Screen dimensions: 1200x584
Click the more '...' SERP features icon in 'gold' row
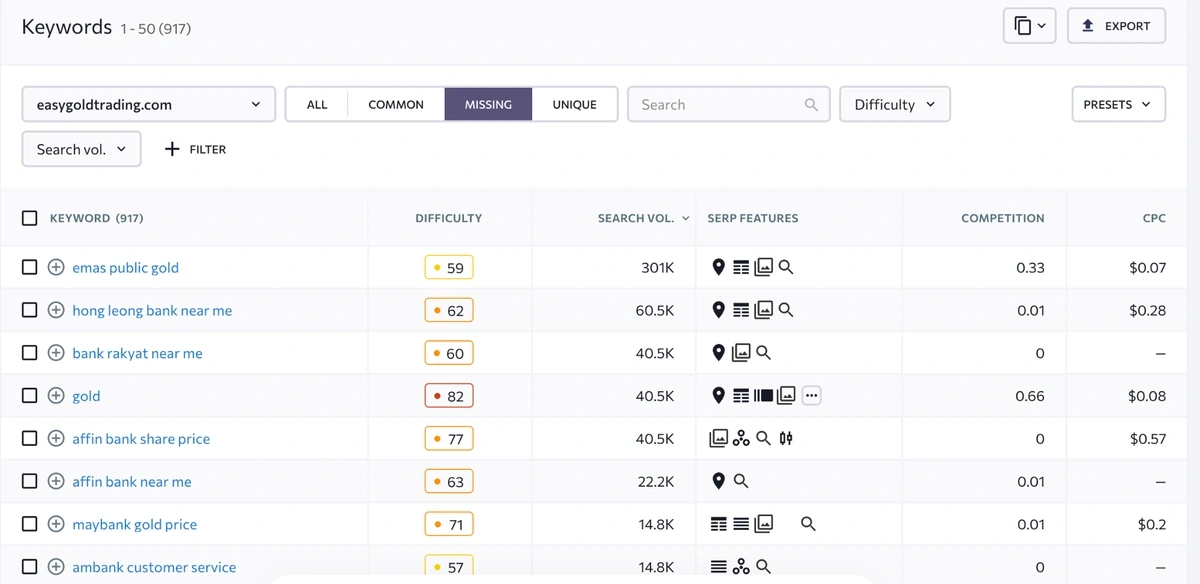pyautogui.click(x=811, y=396)
